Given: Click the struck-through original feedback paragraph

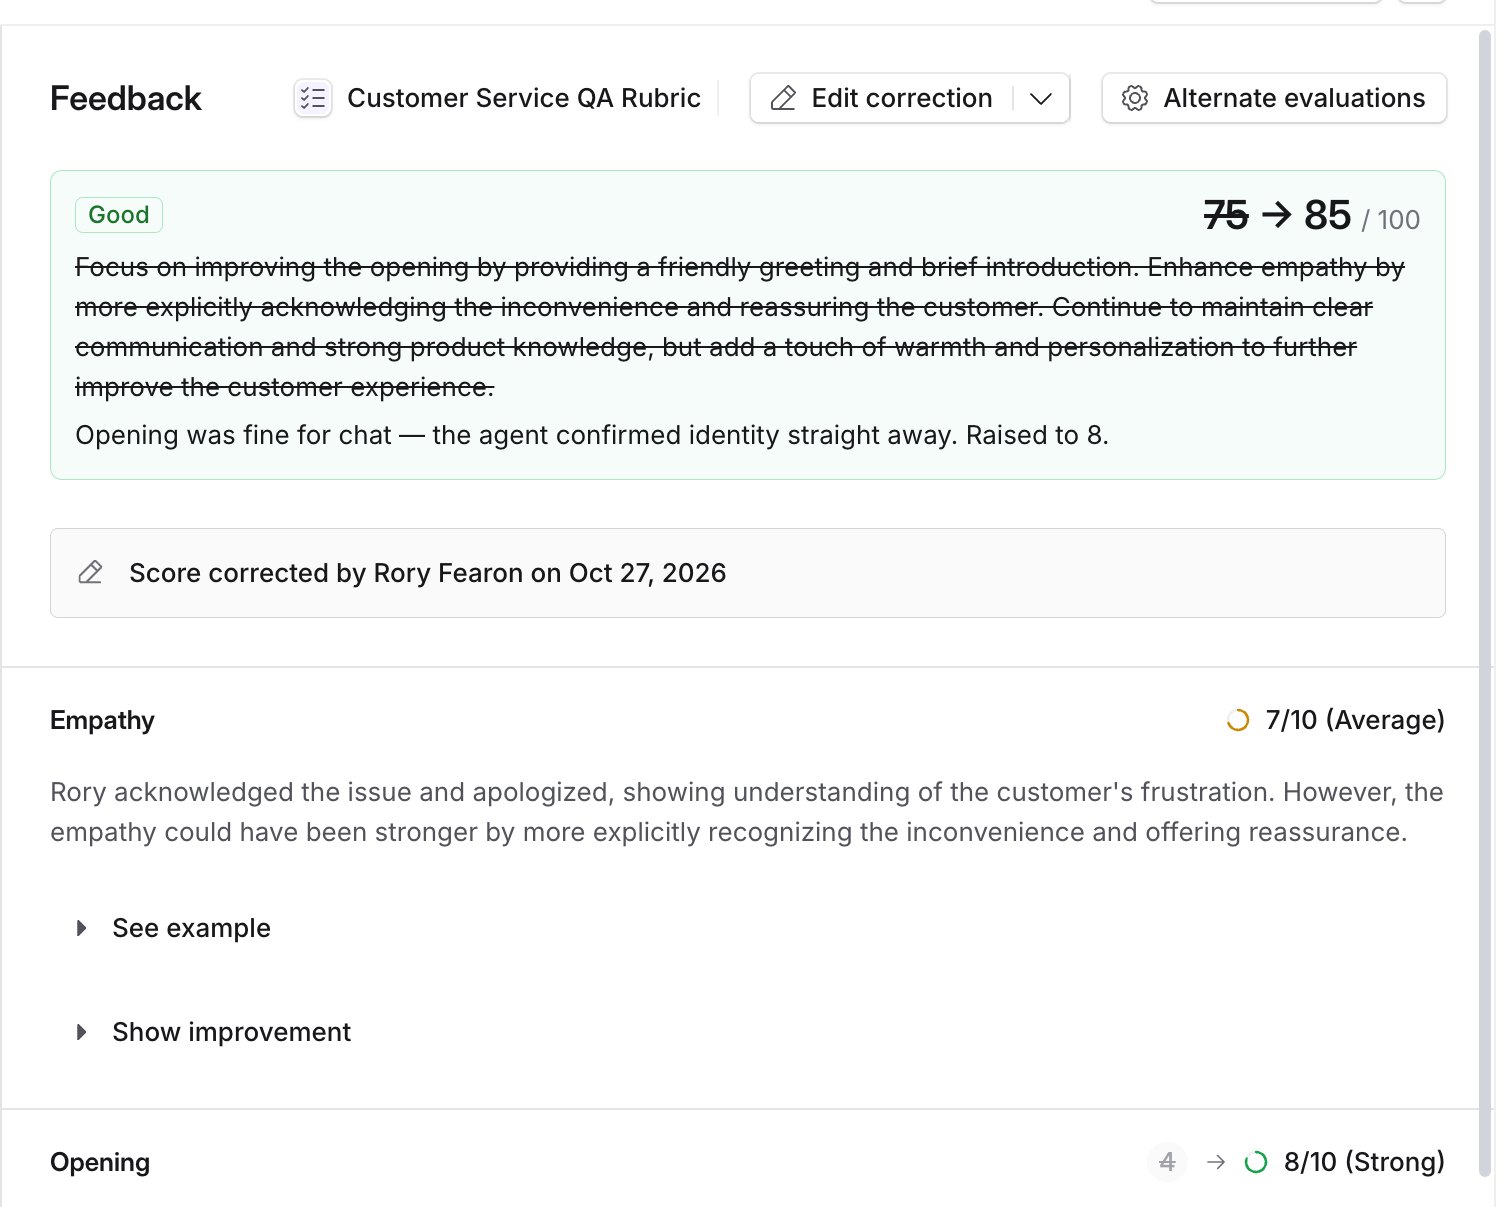Looking at the screenshot, I should pyautogui.click(x=740, y=327).
